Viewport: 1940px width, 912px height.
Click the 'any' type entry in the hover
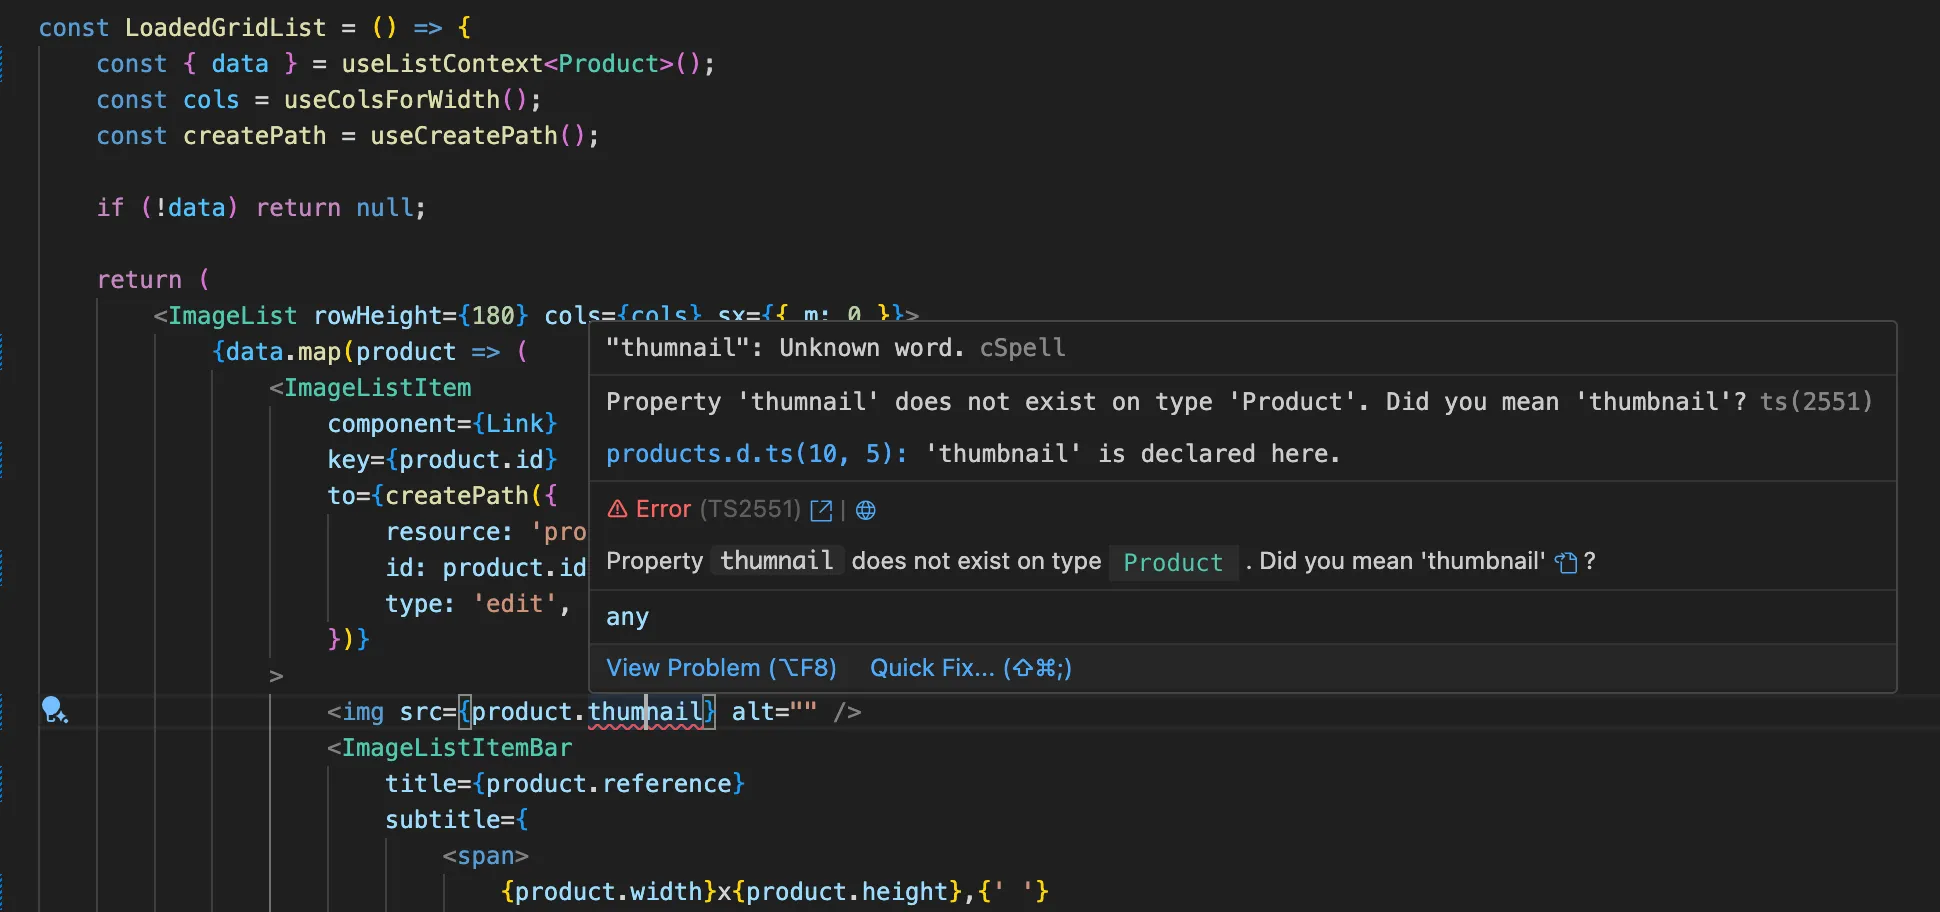click(x=627, y=617)
